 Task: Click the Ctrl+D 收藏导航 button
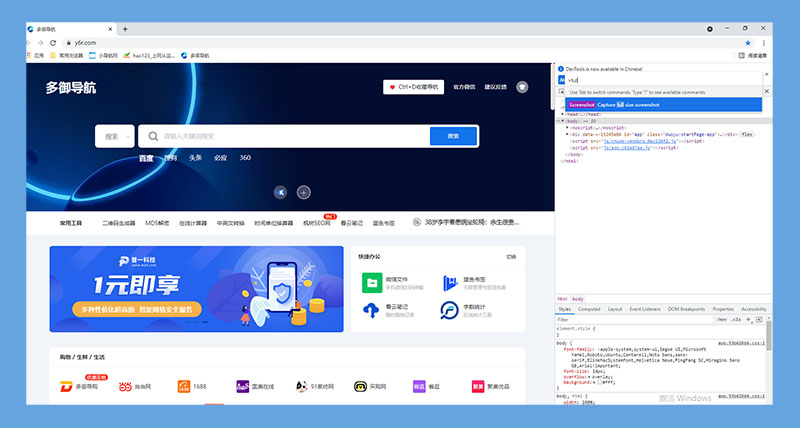tap(414, 87)
